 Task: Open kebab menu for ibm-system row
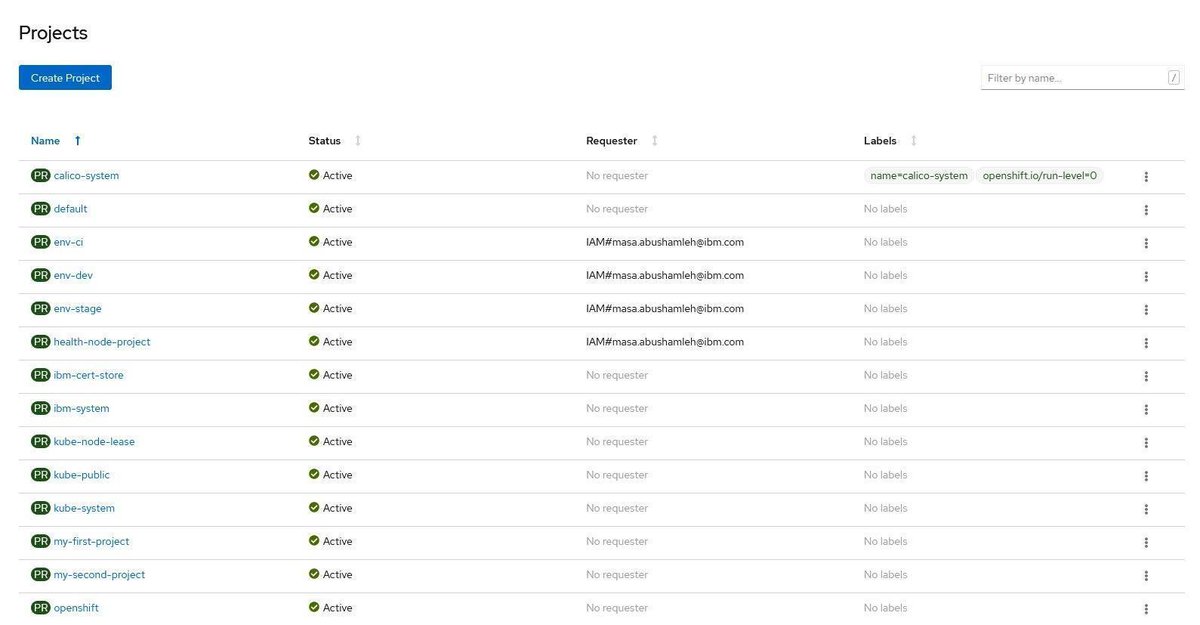pos(1146,409)
